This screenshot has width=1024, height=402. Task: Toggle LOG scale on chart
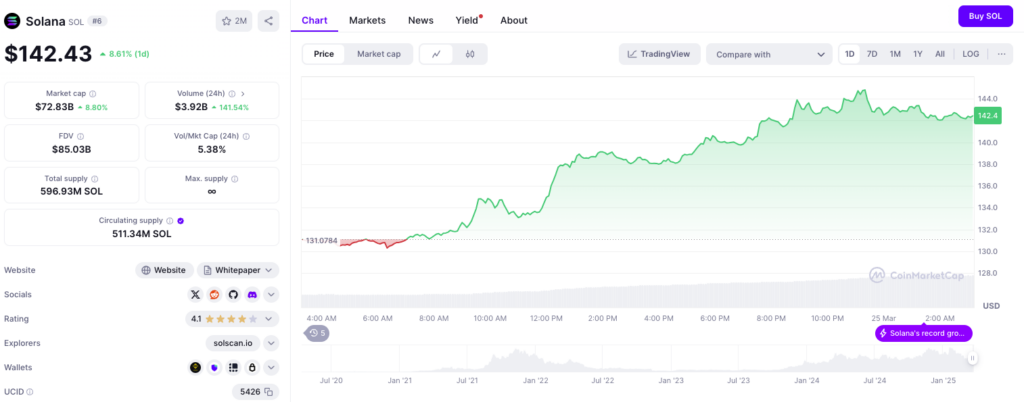coord(970,54)
